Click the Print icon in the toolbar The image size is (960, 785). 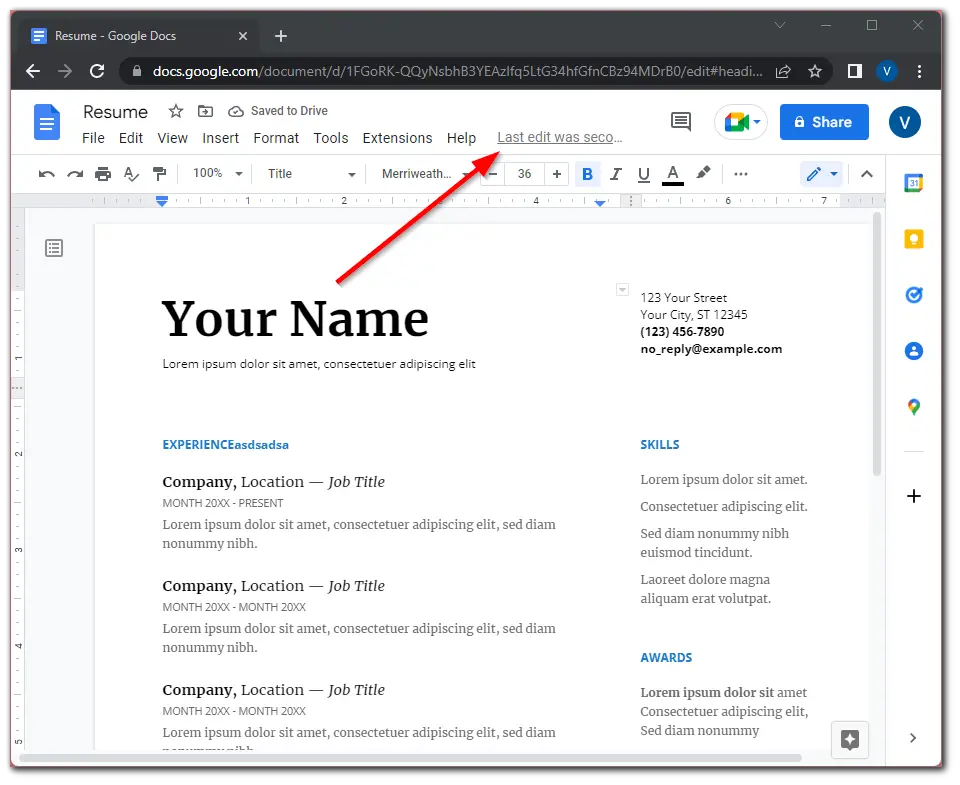point(103,173)
